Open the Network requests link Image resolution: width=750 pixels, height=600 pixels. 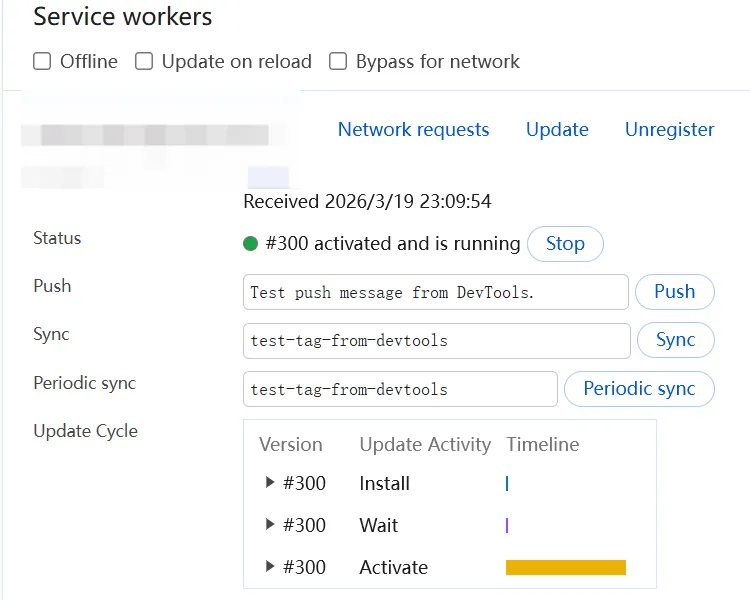(x=413, y=130)
